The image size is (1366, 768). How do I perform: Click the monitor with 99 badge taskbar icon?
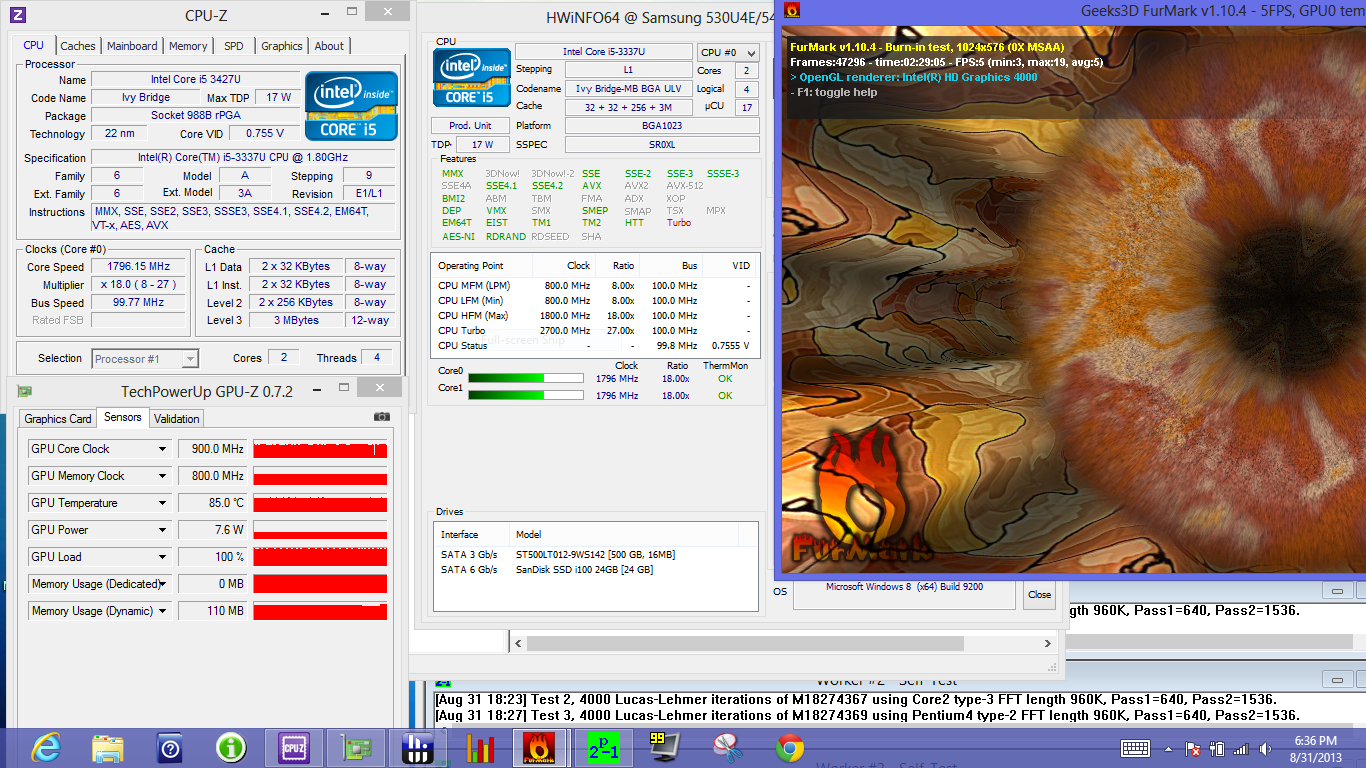pyautogui.click(x=664, y=747)
